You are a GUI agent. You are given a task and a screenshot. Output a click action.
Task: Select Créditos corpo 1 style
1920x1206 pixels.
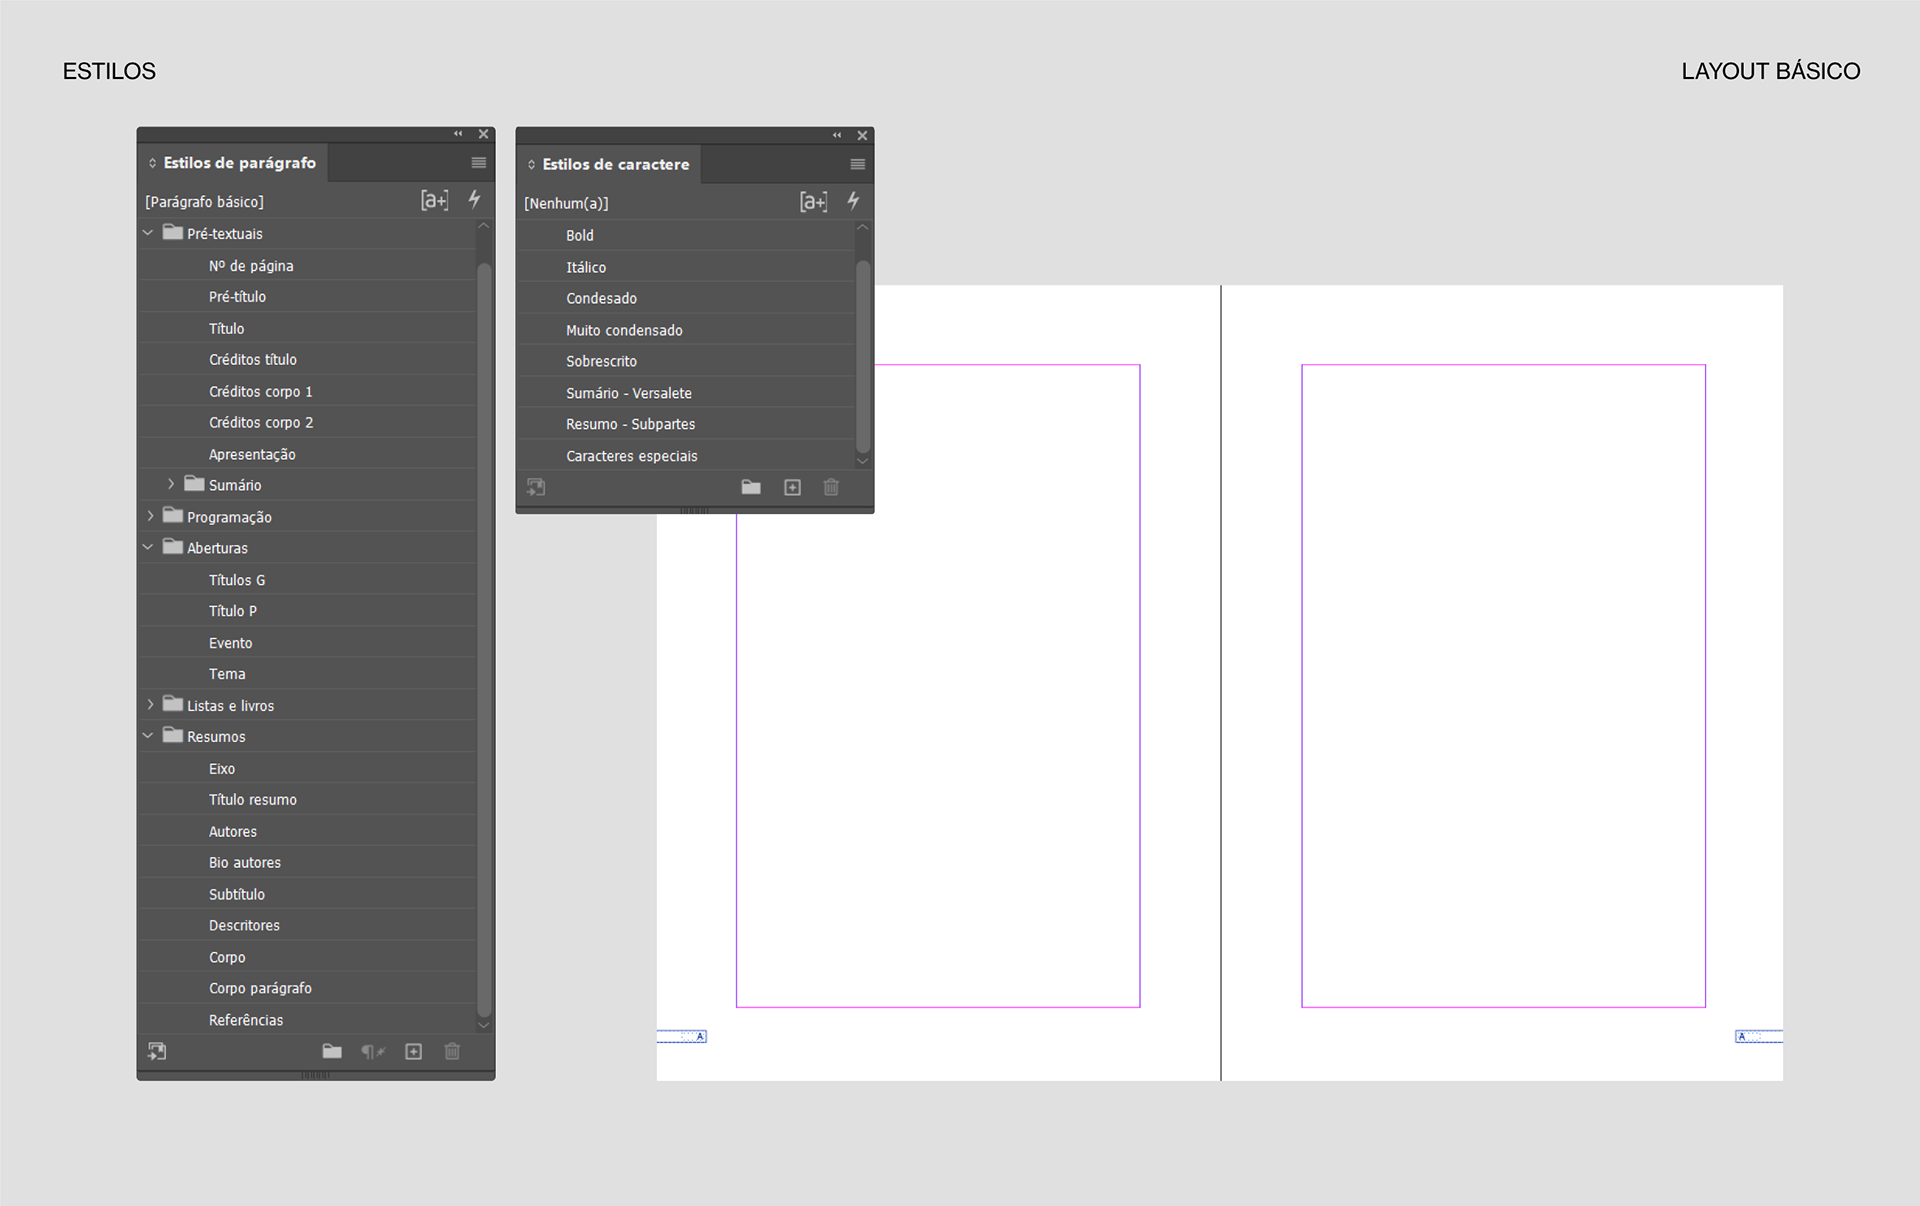[x=307, y=391]
